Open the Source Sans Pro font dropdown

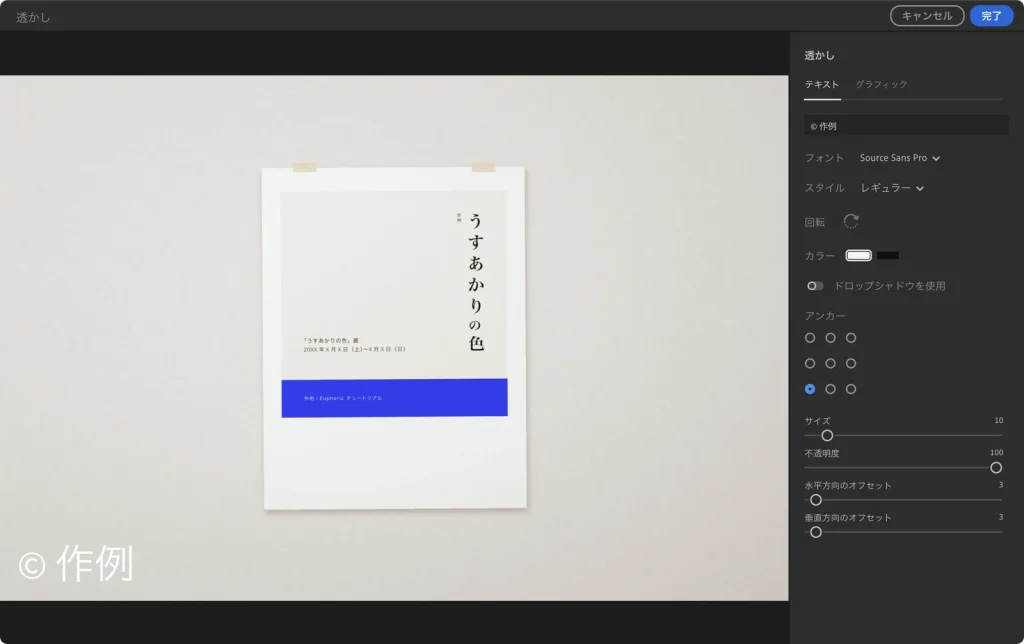899,158
